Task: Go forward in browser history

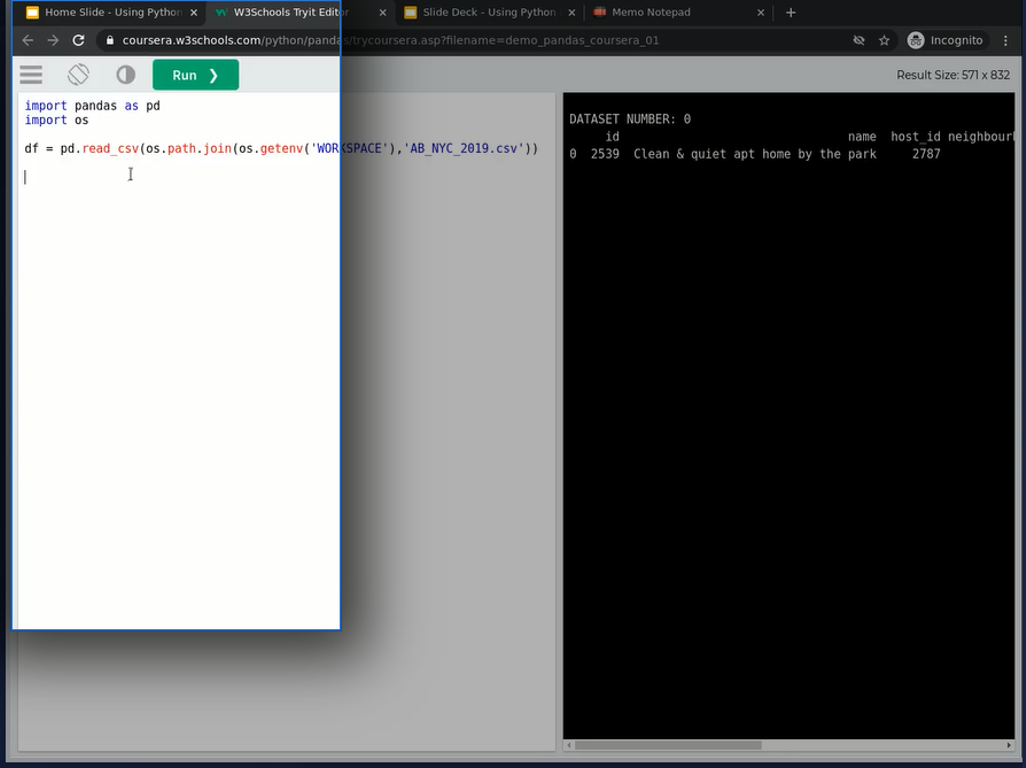Action: (x=53, y=41)
